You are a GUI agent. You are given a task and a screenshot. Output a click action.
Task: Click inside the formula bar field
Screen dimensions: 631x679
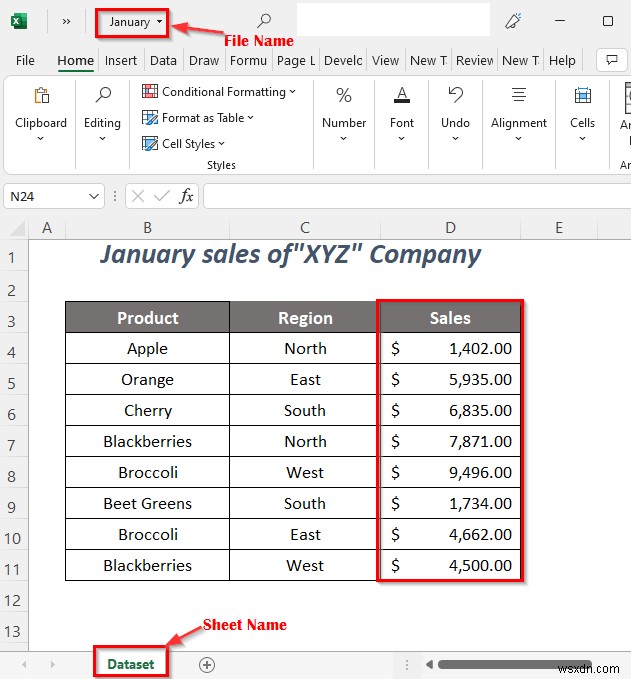coord(417,196)
